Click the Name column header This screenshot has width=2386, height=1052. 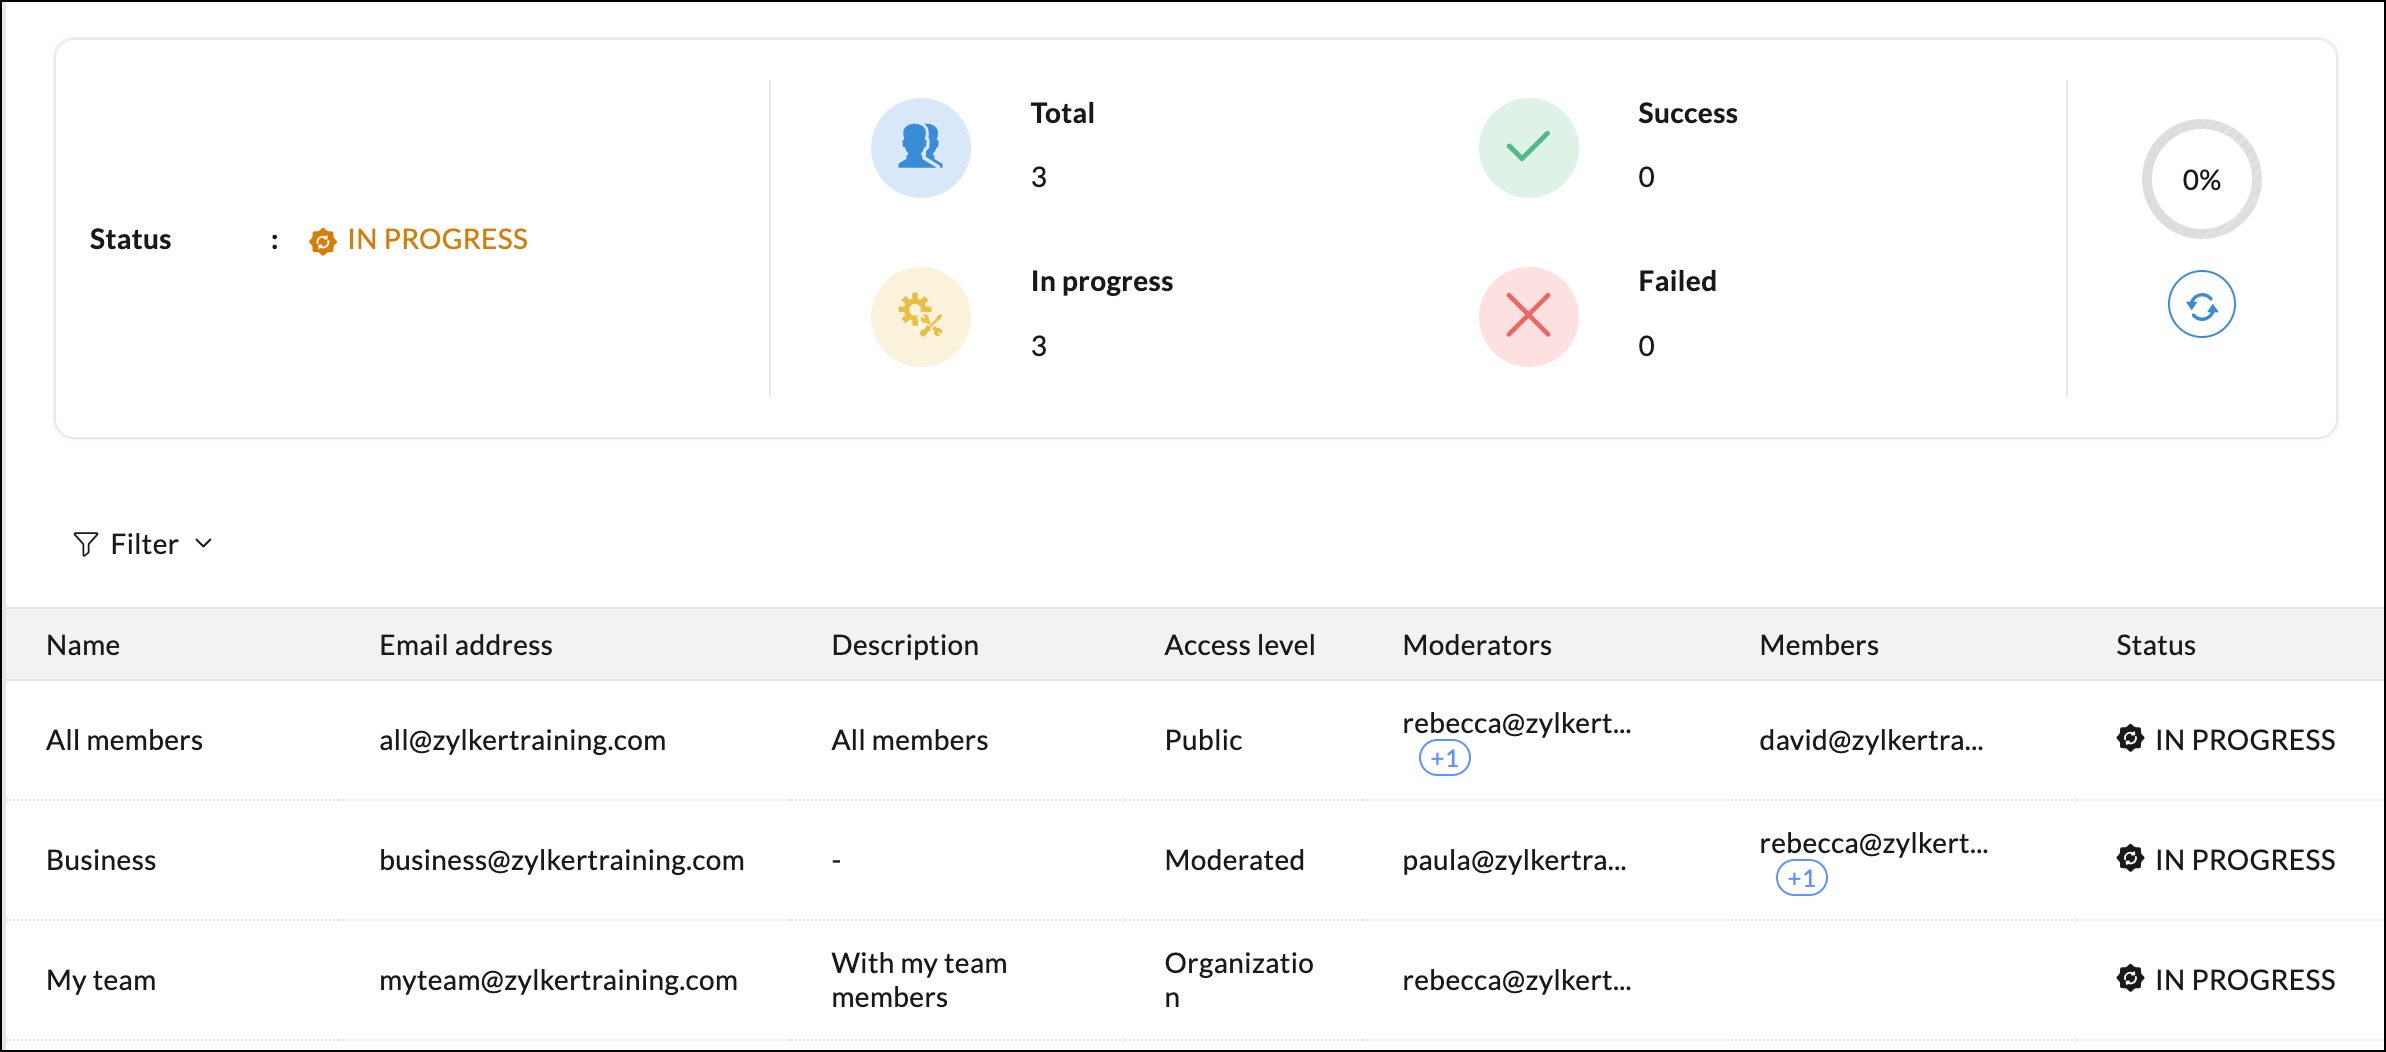pos(83,645)
